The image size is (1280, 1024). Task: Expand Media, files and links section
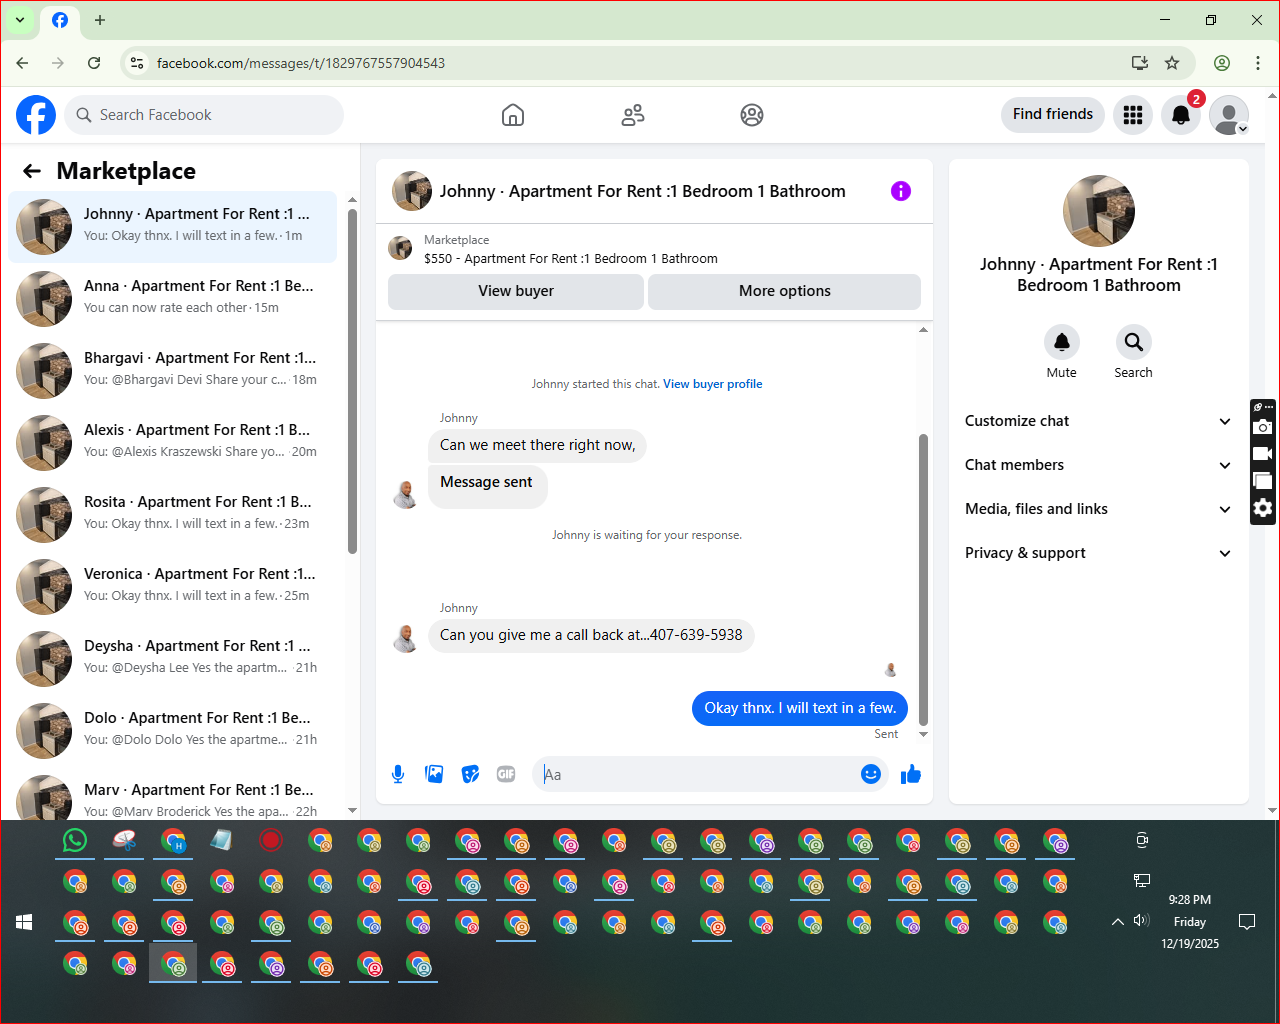(1098, 509)
